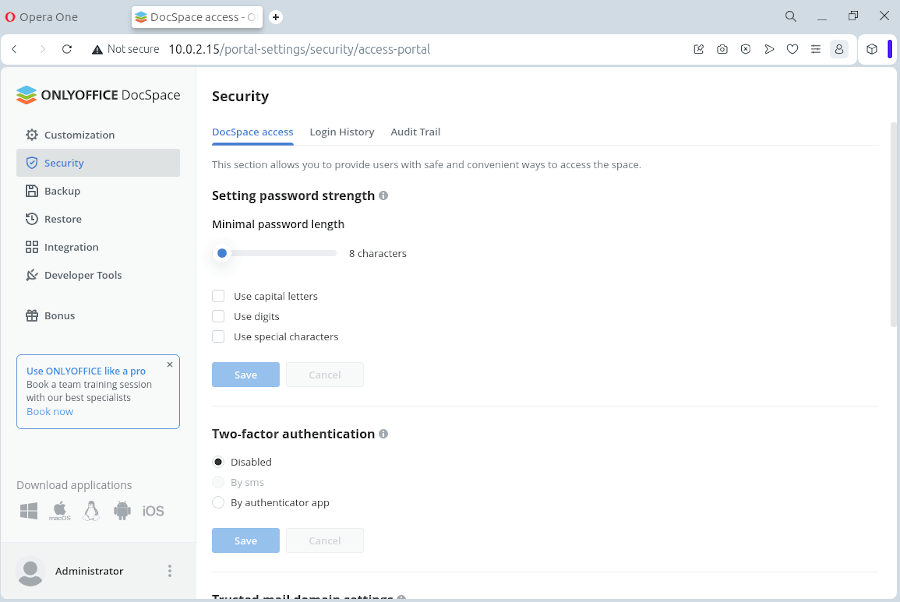Open Opera easy setup menu

(x=816, y=49)
